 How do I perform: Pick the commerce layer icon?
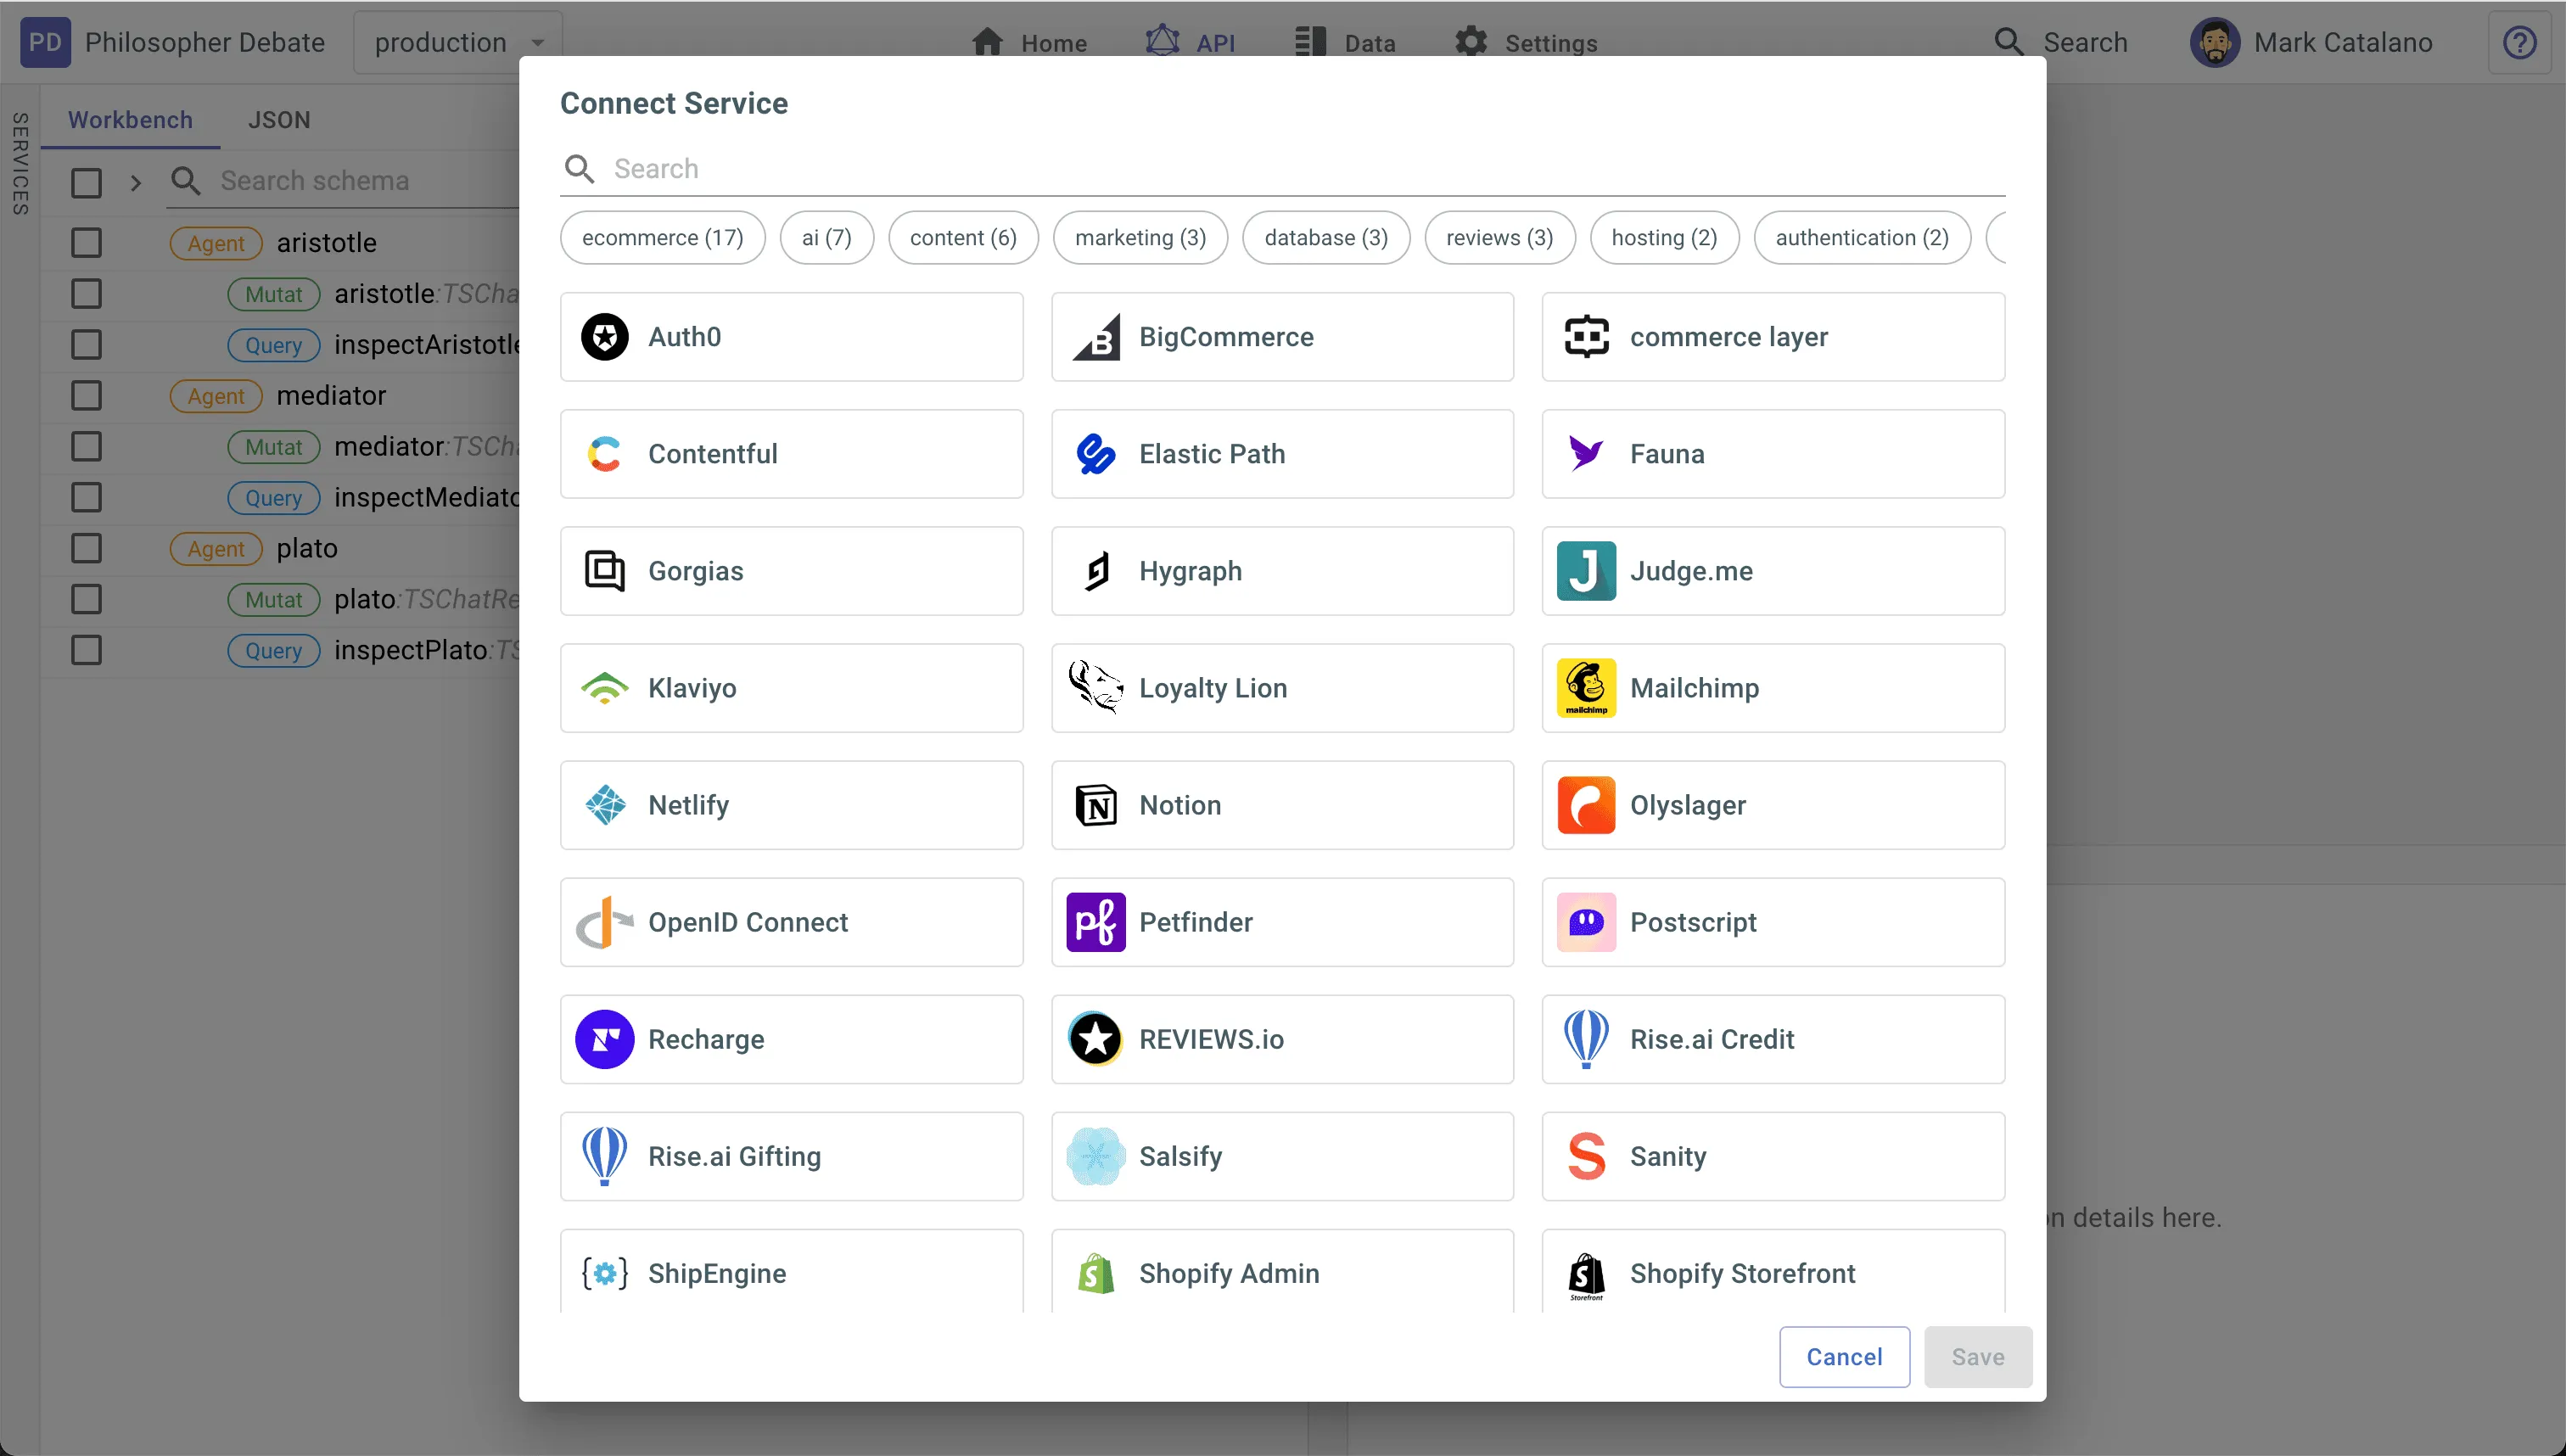click(1586, 337)
